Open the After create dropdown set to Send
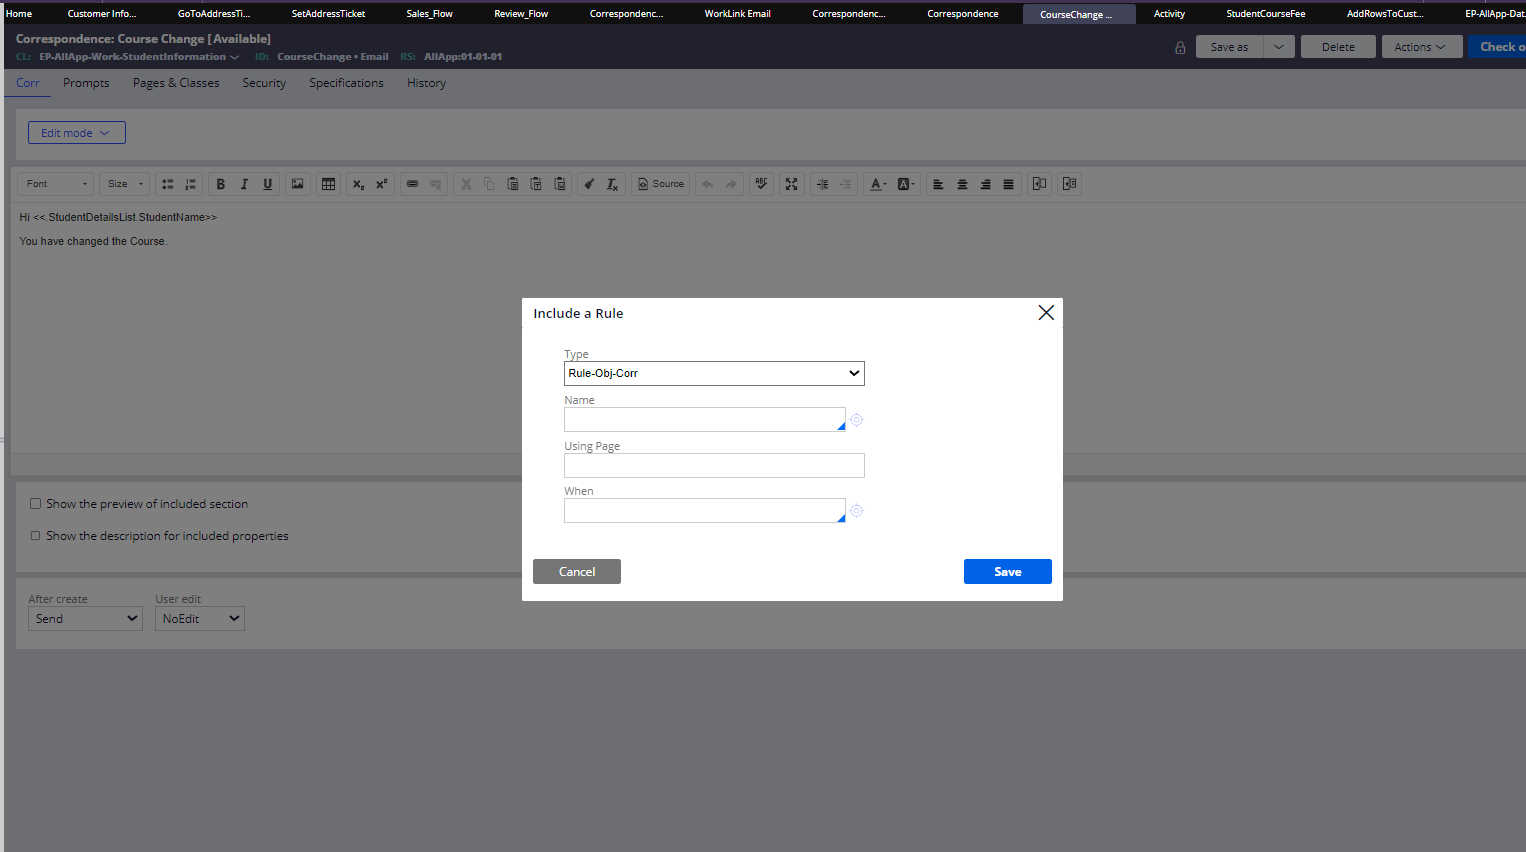This screenshot has width=1526, height=852. pyautogui.click(x=86, y=619)
